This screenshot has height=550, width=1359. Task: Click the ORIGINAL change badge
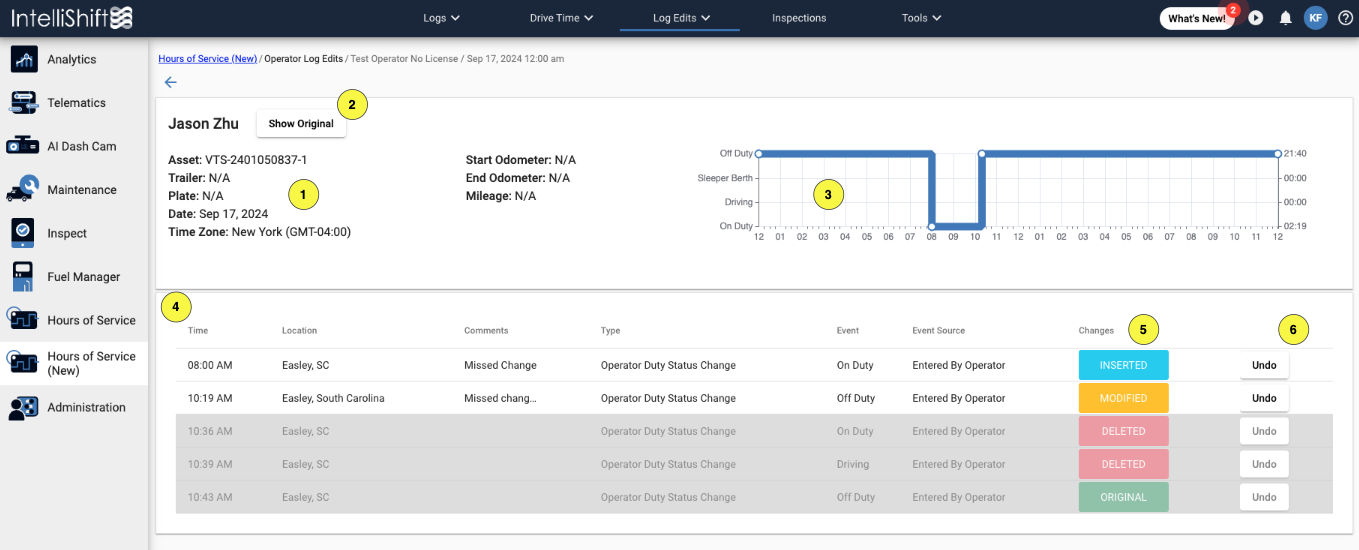1123,497
